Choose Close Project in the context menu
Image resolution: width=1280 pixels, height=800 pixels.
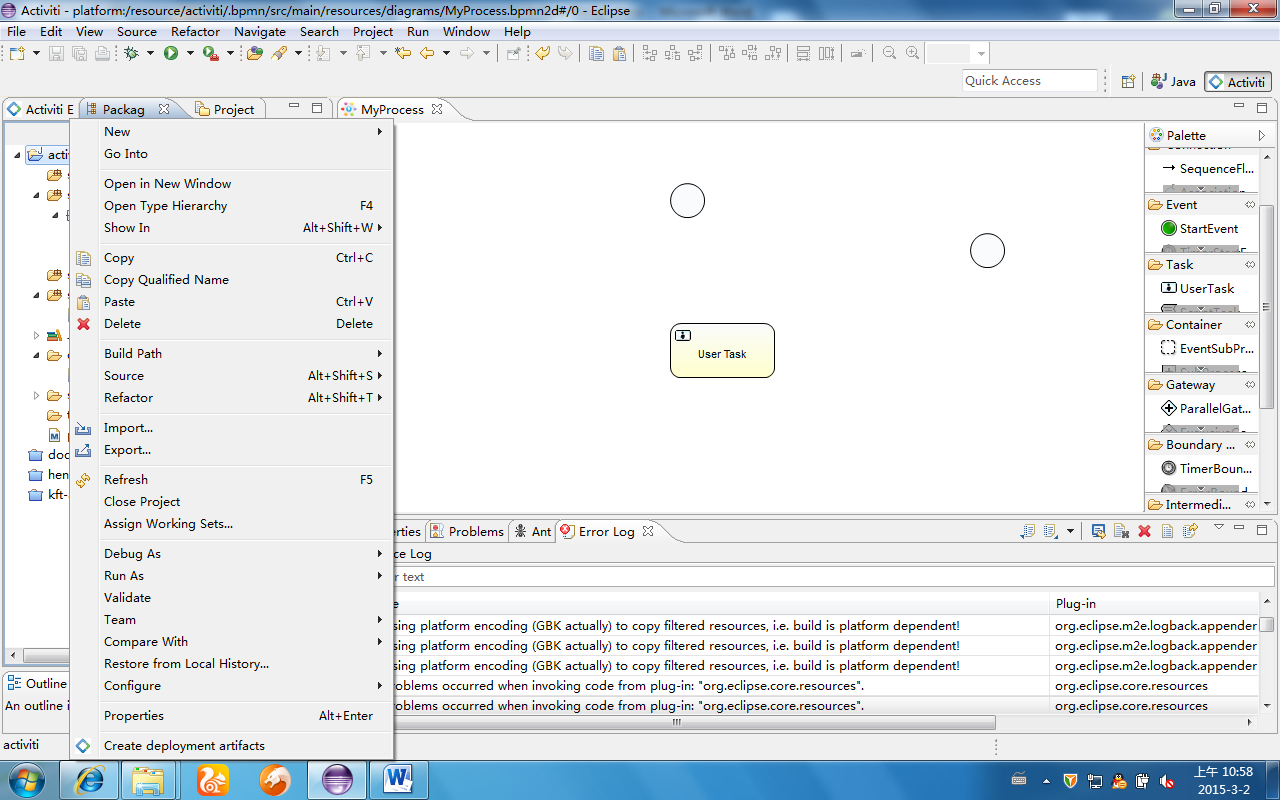click(x=232, y=502)
